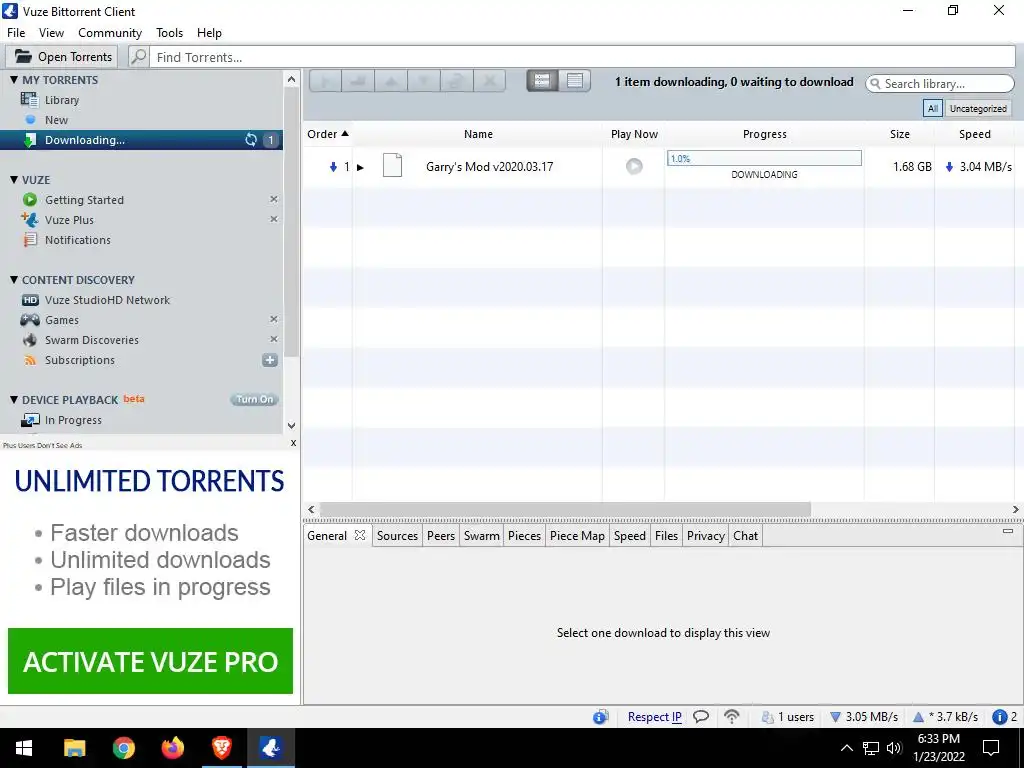
Task: Click the Open Torrents folder button
Action: (62, 57)
